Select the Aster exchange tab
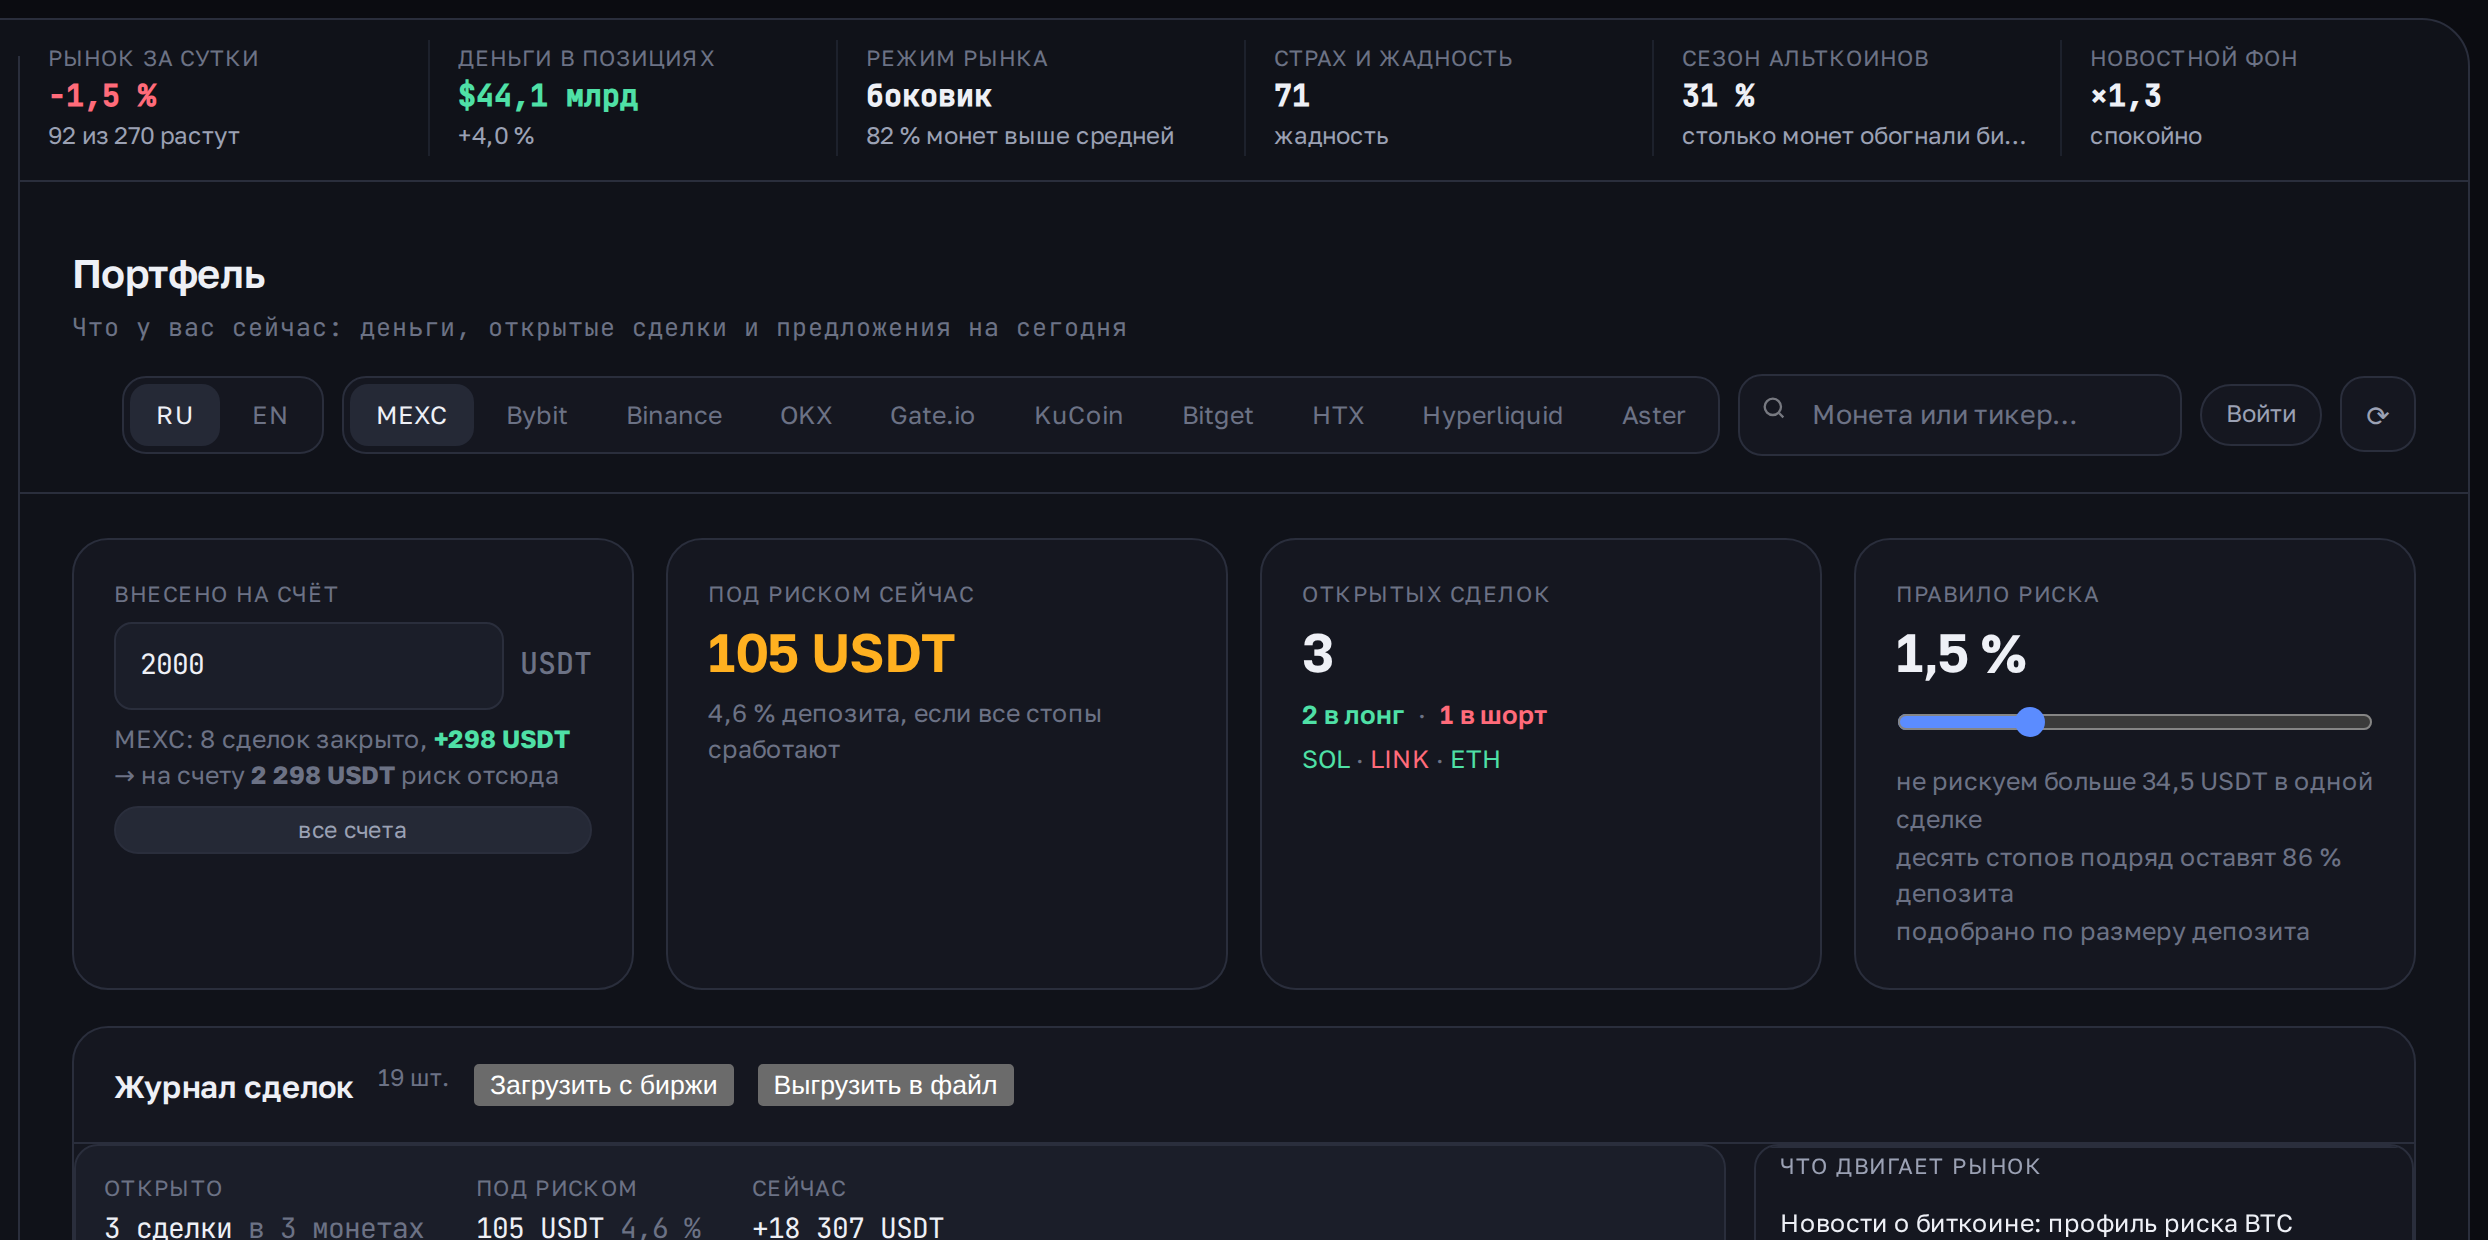Image resolution: width=2488 pixels, height=1240 pixels. click(x=1653, y=415)
